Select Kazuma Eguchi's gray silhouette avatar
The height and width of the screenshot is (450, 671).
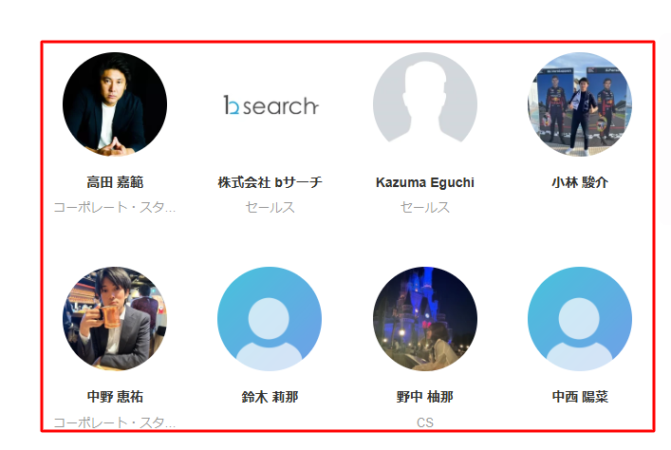[425, 104]
